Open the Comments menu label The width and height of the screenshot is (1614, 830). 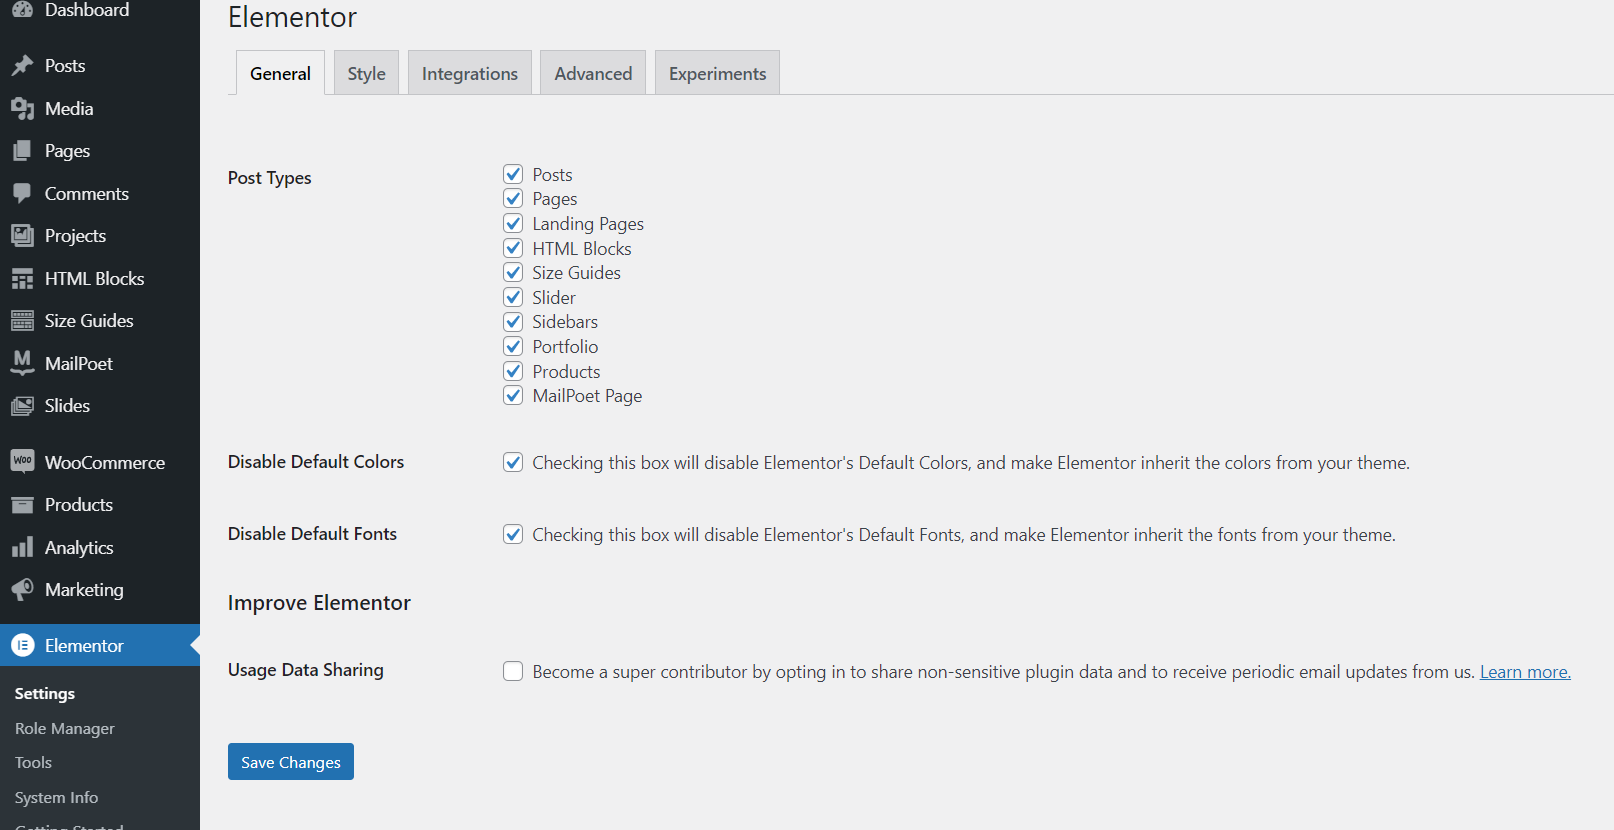click(87, 194)
